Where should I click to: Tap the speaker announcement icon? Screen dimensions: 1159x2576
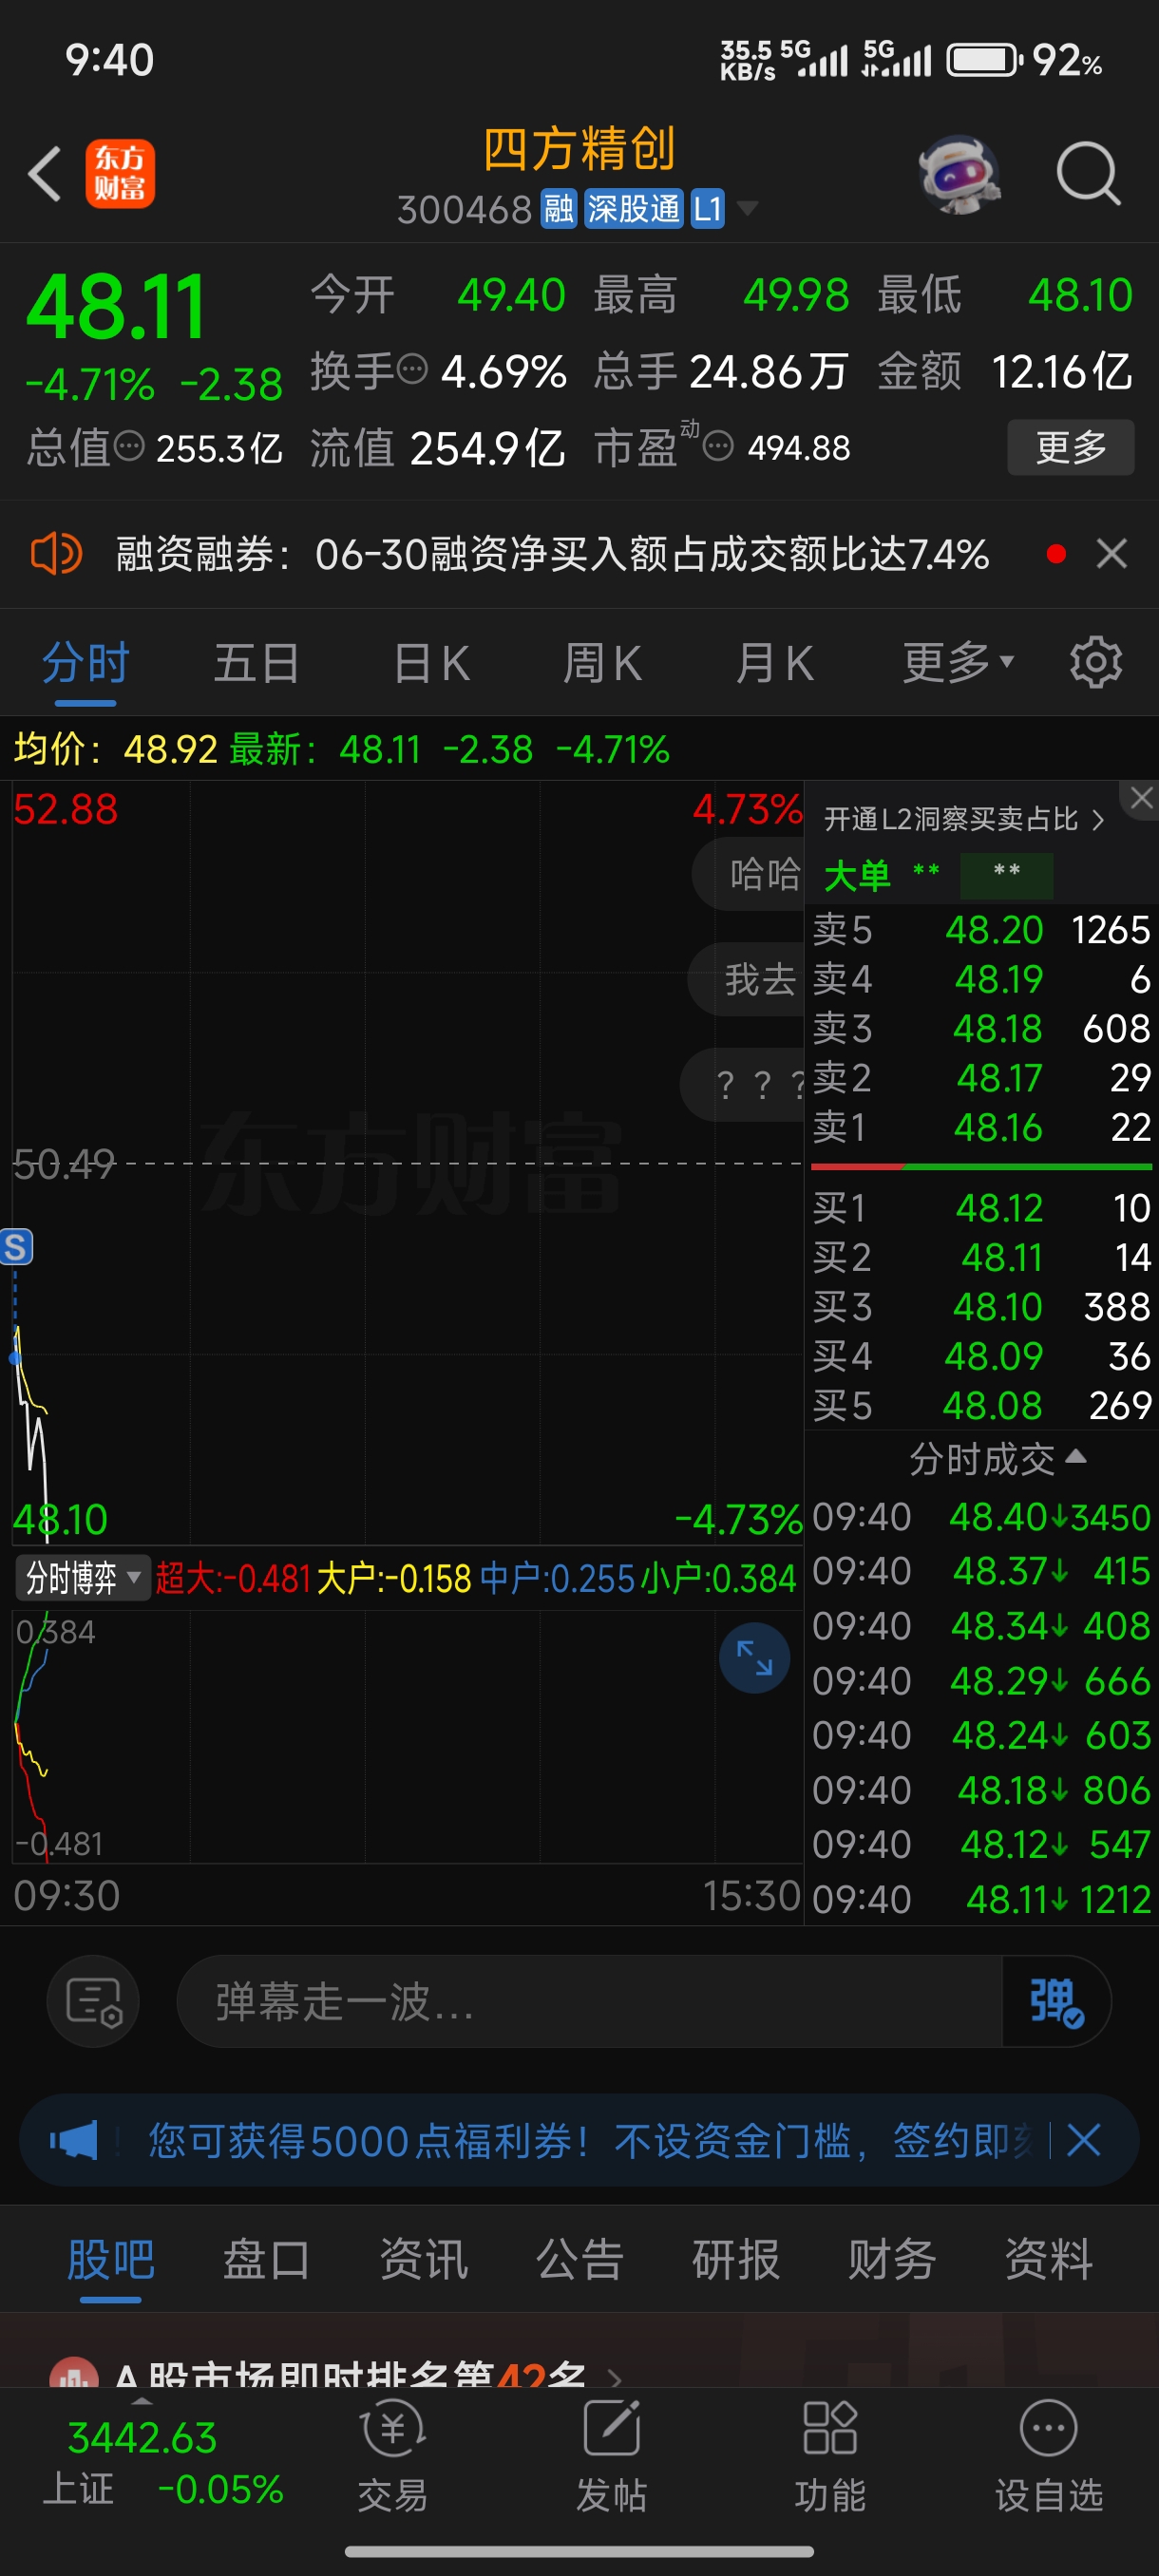(x=56, y=553)
